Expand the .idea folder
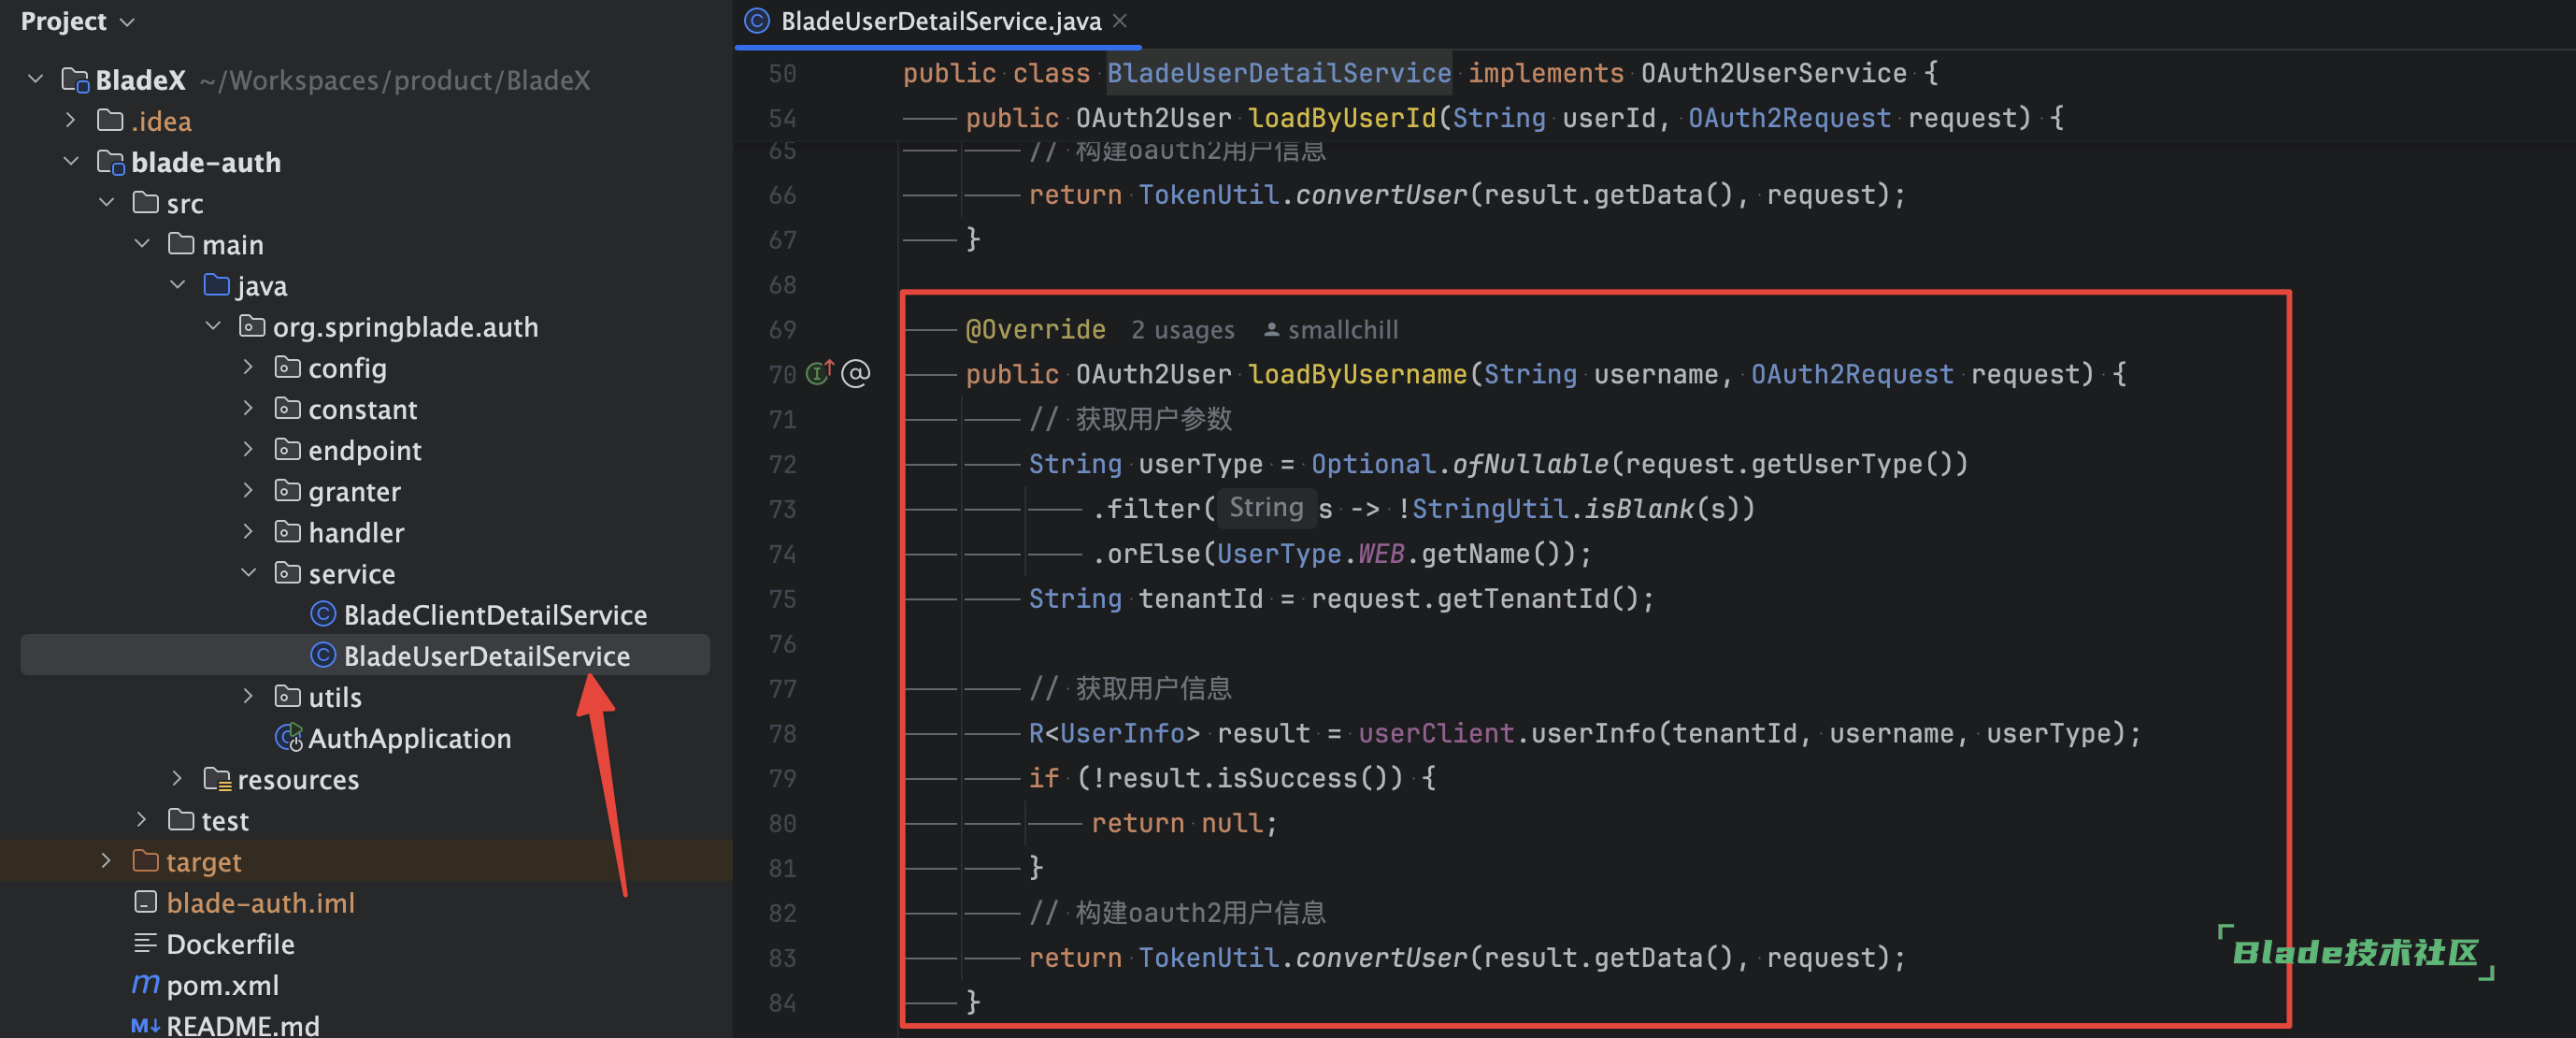The width and height of the screenshot is (2576, 1038). (x=71, y=120)
